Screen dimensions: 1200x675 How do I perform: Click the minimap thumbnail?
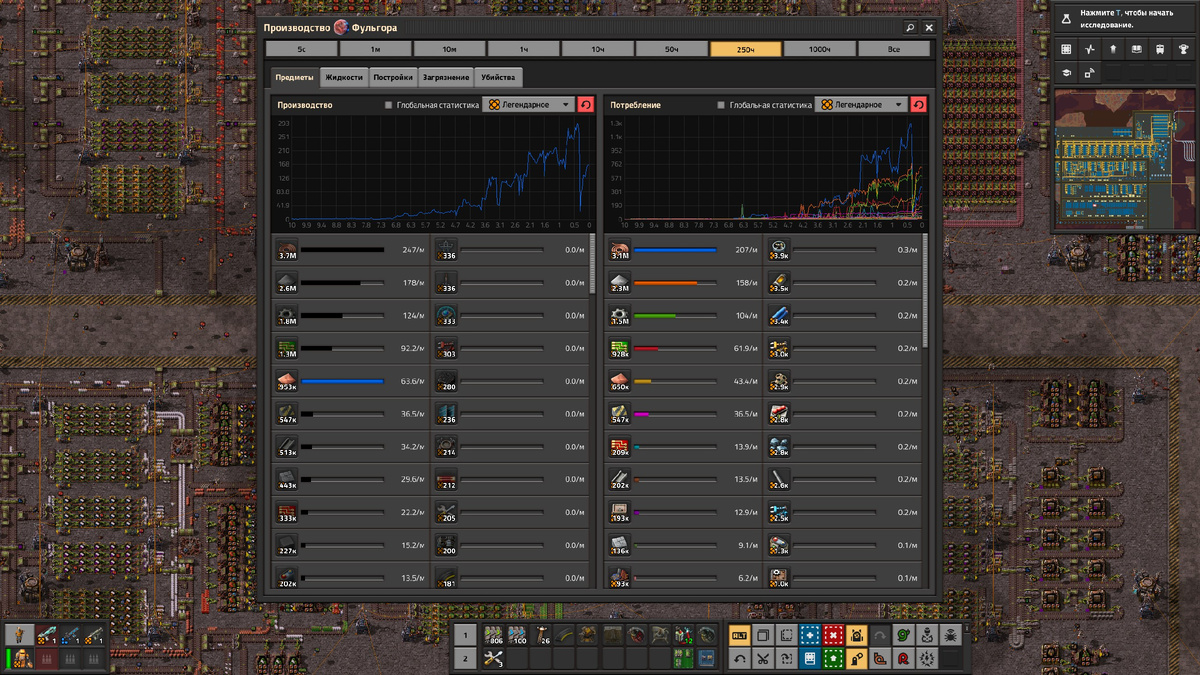1124,161
